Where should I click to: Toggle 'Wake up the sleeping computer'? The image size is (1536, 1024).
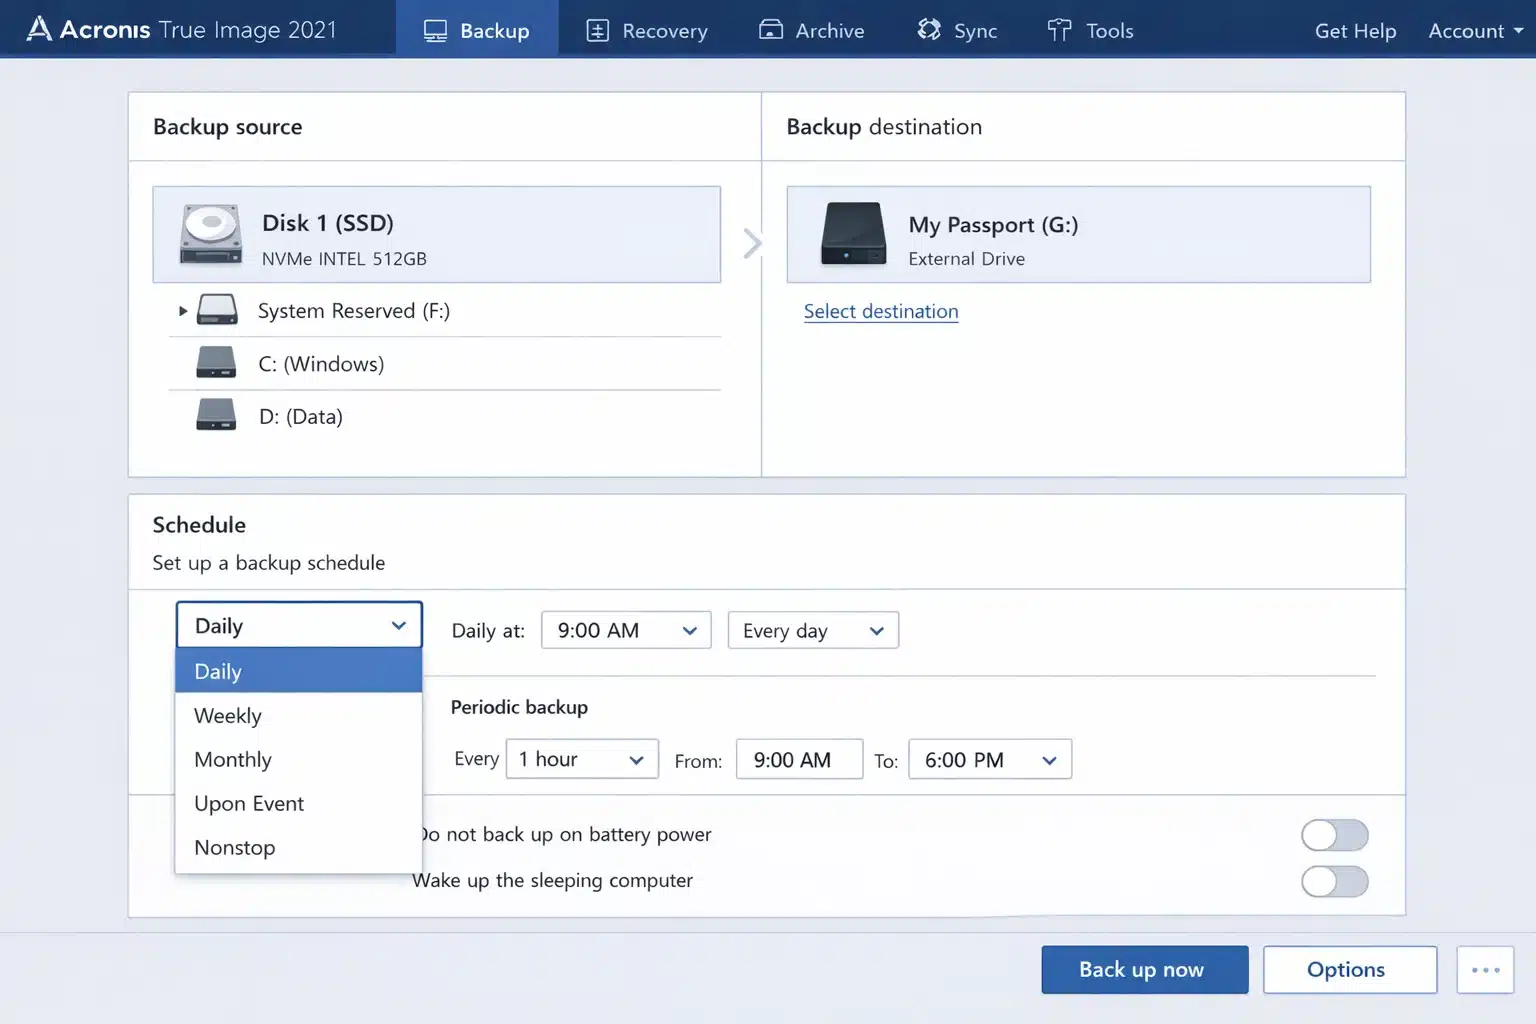click(1335, 882)
